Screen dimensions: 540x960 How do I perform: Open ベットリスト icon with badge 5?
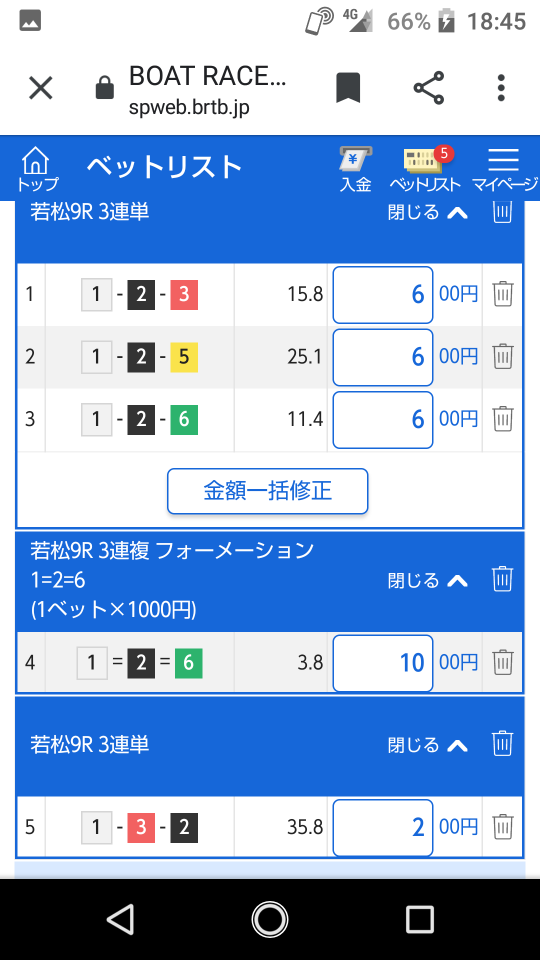pos(425,170)
